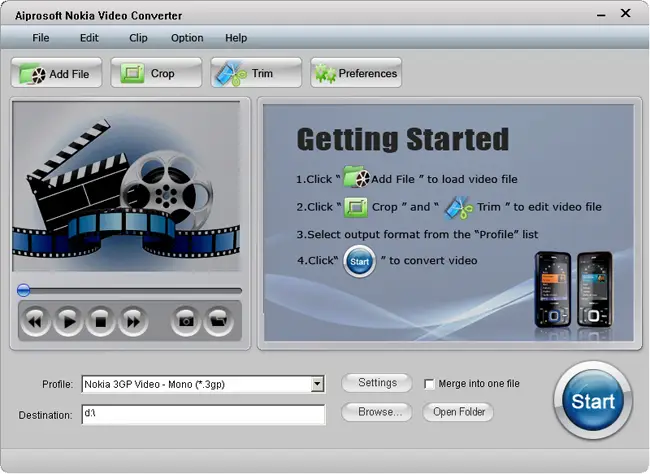This screenshot has width=650, height=474.
Task: Open the File menu
Action: pos(41,38)
